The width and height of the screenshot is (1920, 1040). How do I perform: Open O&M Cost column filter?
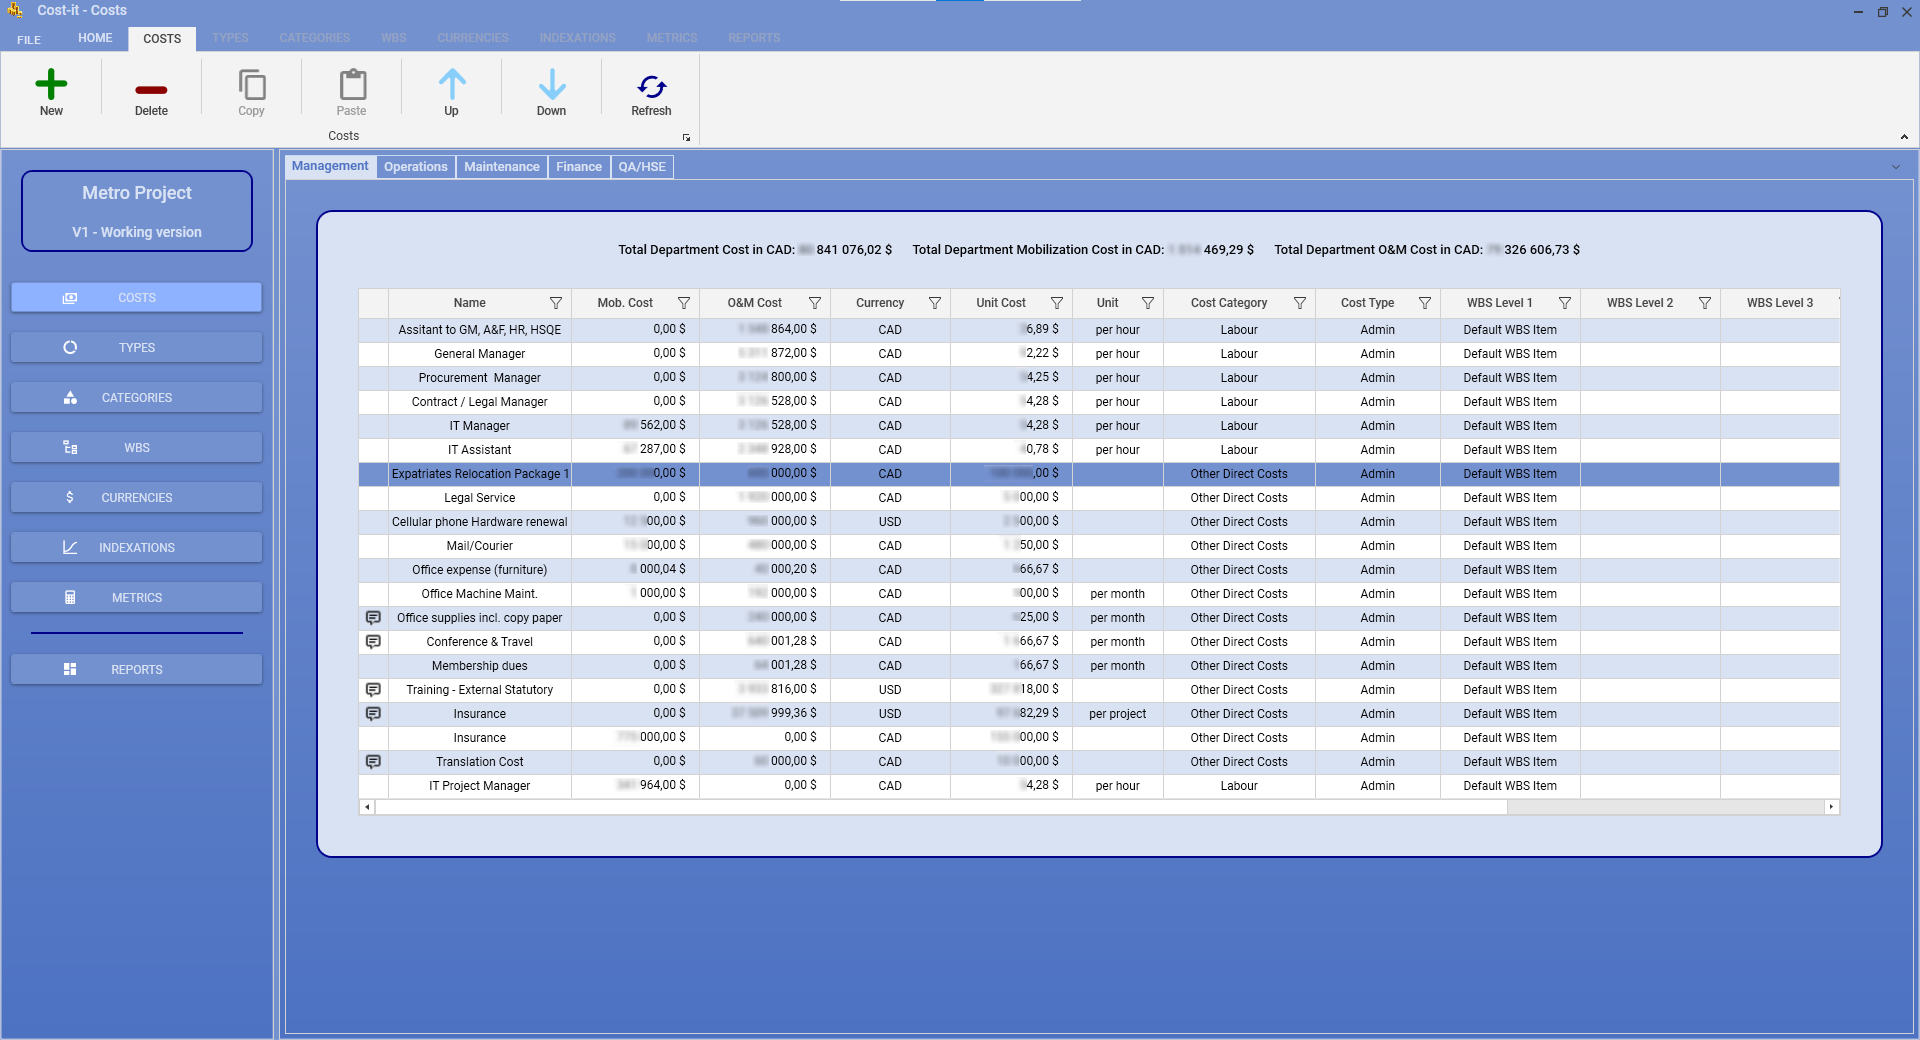(x=815, y=303)
